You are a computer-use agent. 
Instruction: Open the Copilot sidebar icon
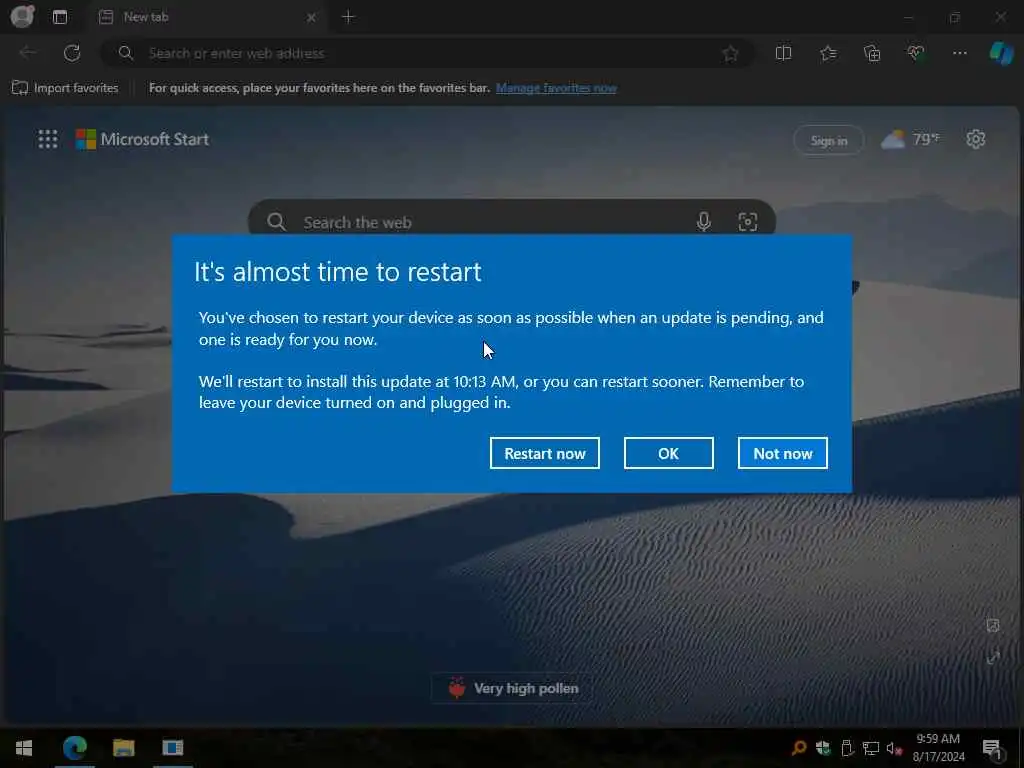1001,54
